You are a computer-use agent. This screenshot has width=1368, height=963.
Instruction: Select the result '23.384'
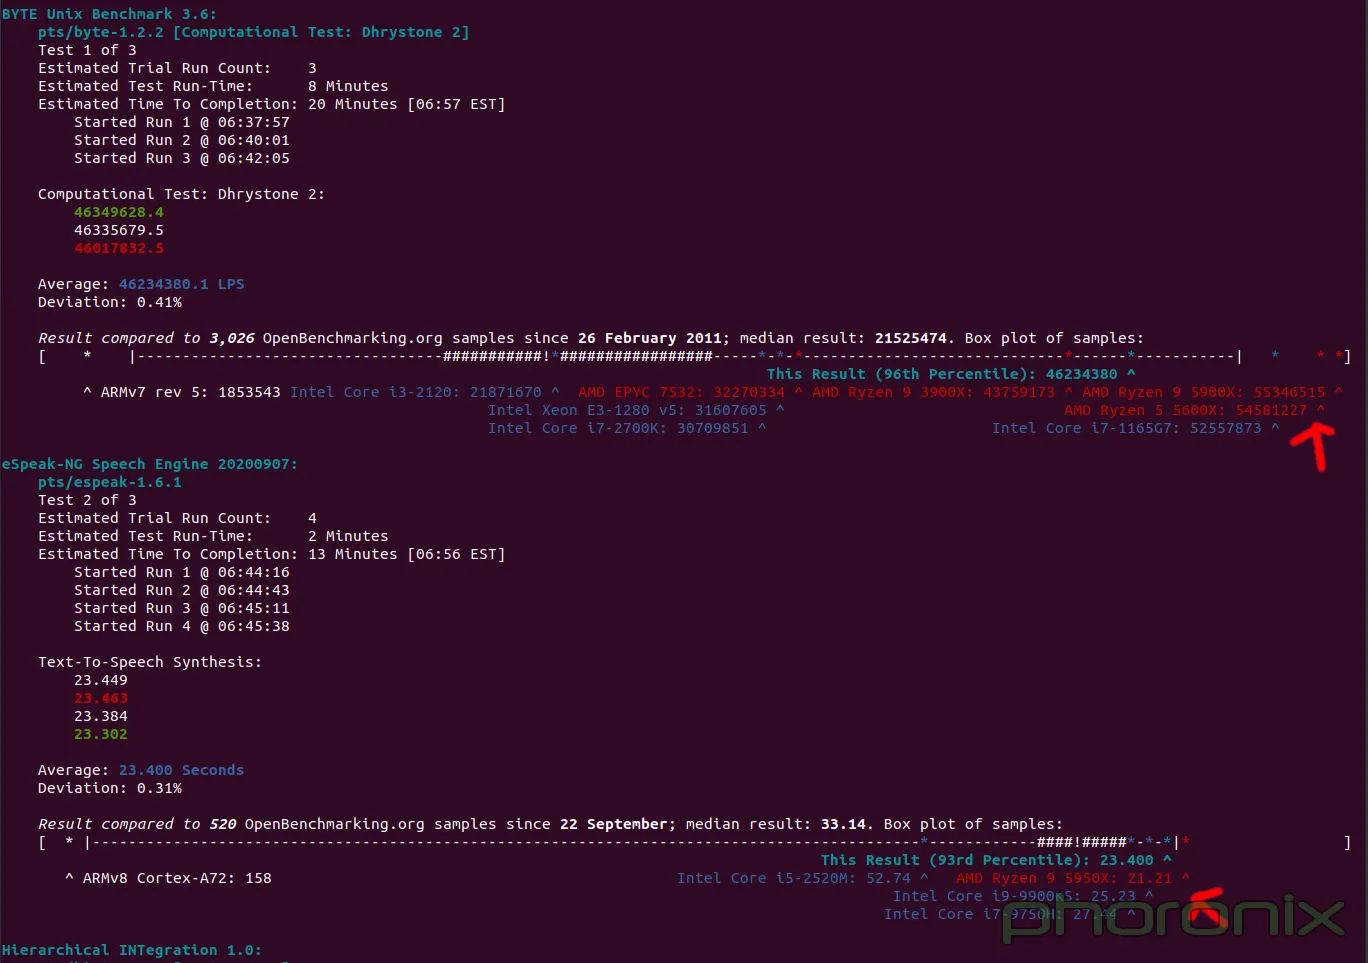(101, 716)
